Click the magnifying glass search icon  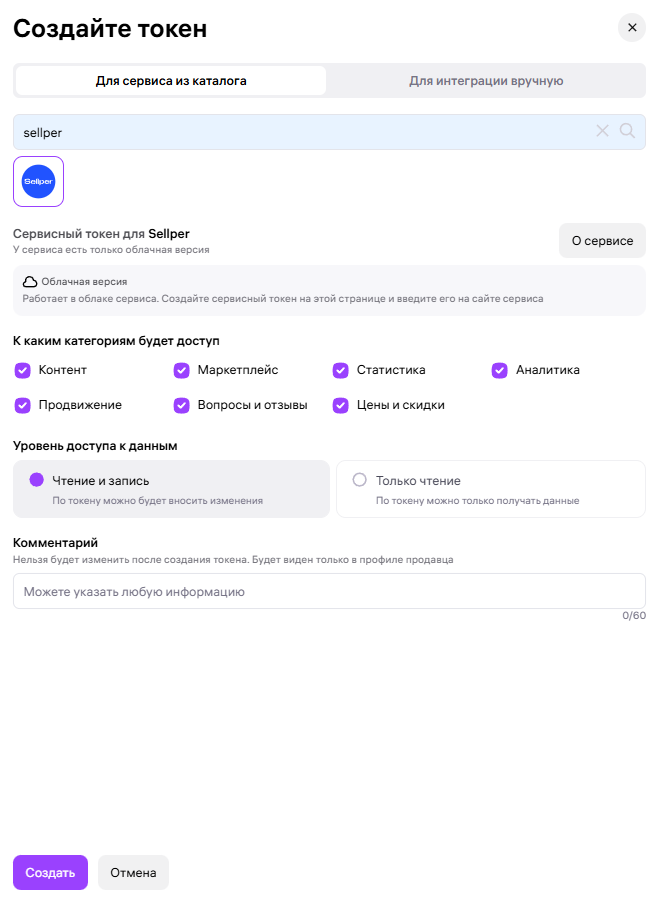click(x=628, y=131)
